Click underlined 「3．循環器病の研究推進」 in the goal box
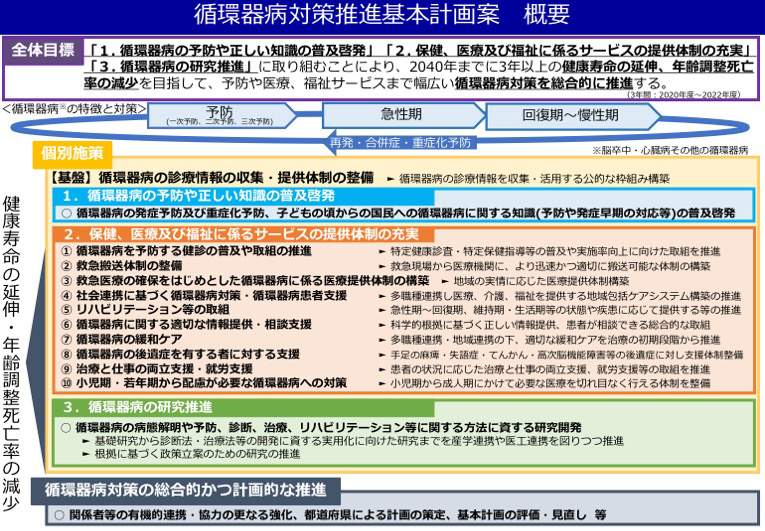Screen dimensions: 765x531 (x=170, y=66)
